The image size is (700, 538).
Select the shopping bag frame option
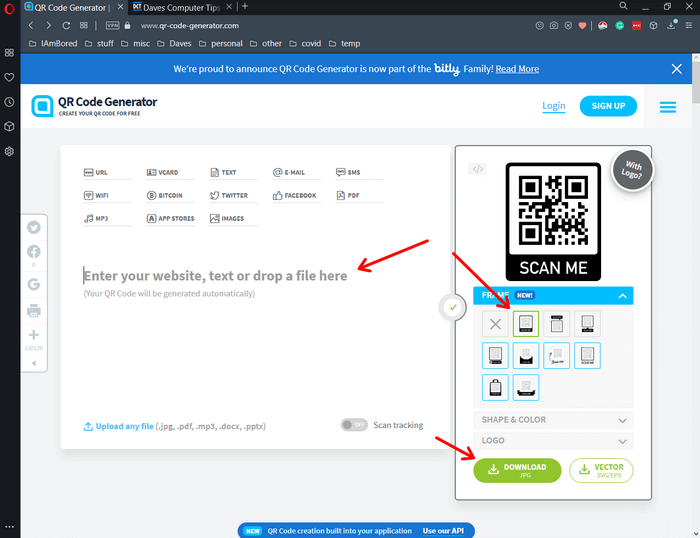click(x=495, y=388)
